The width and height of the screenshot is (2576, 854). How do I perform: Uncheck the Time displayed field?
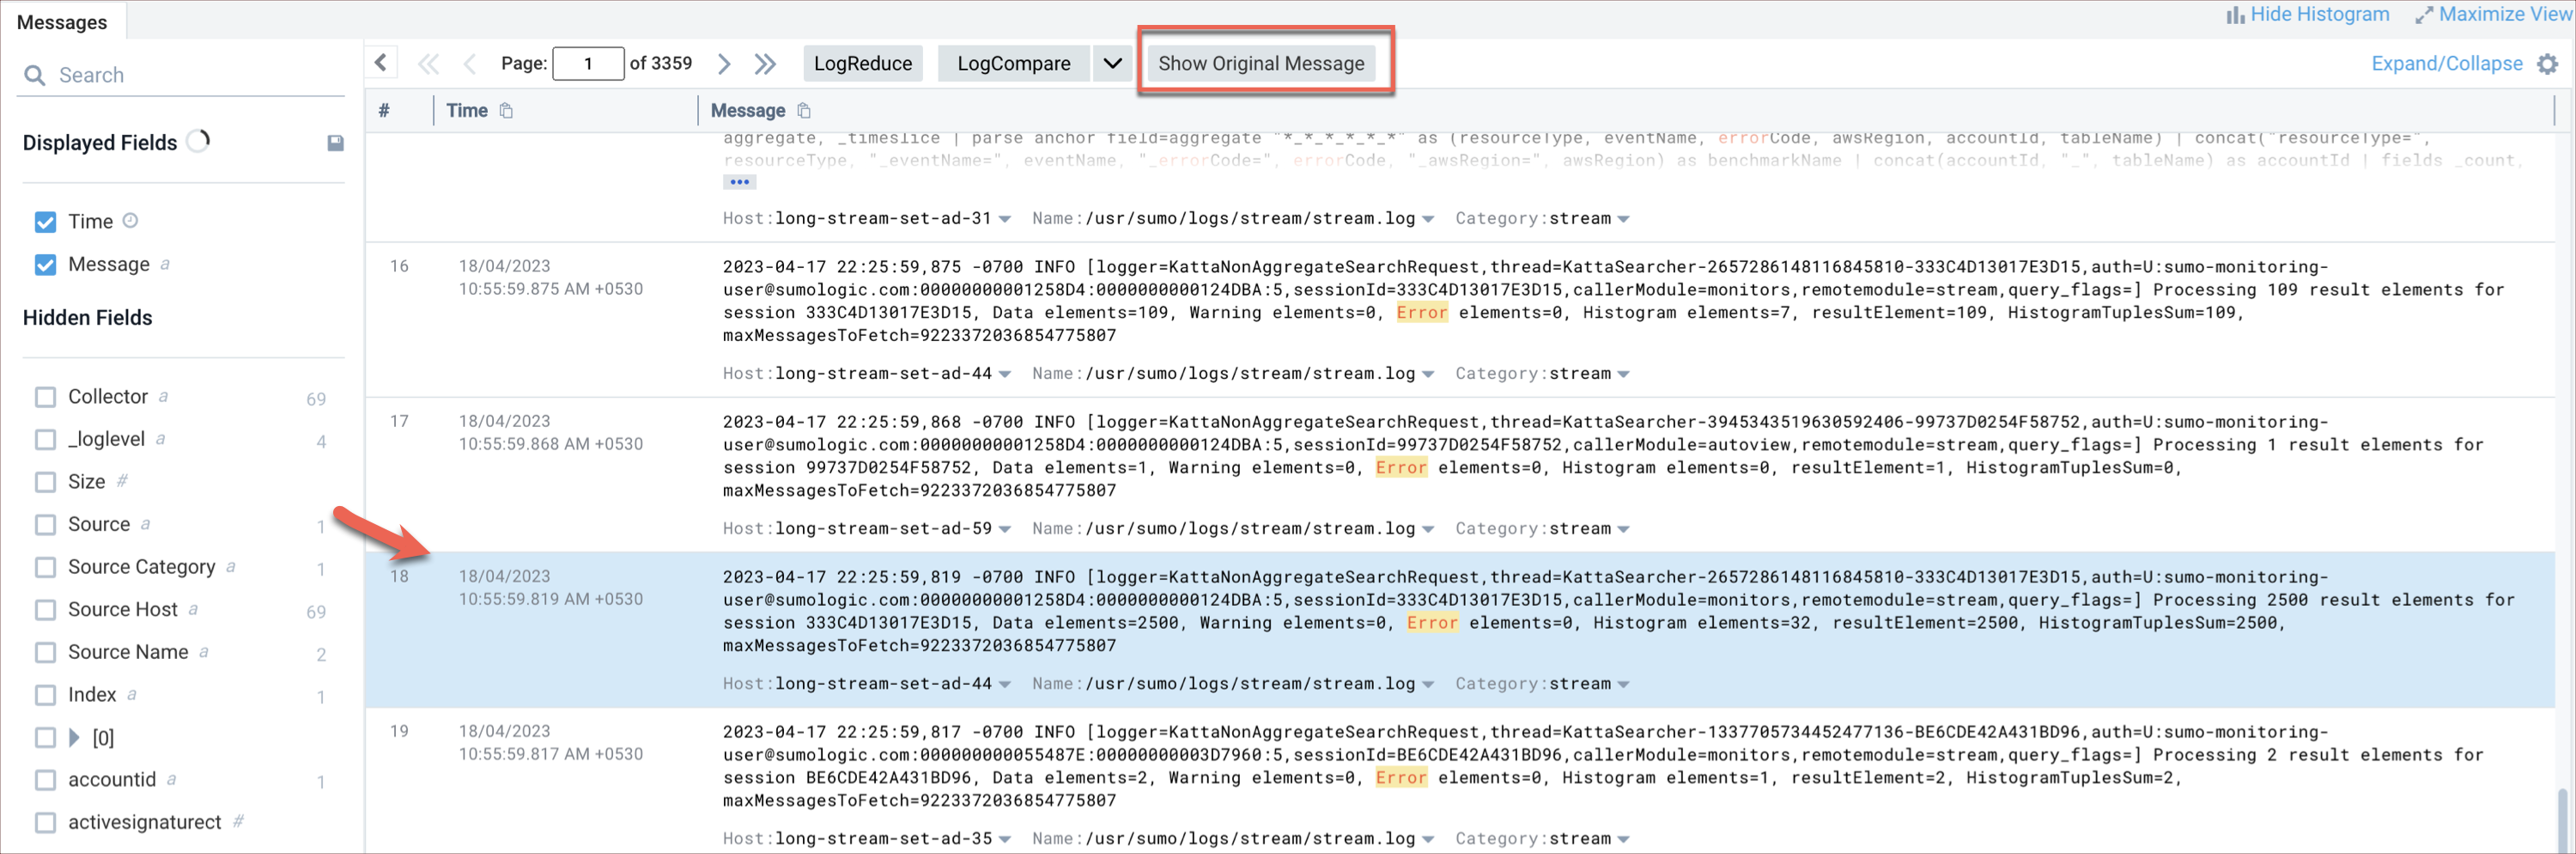click(x=45, y=222)
